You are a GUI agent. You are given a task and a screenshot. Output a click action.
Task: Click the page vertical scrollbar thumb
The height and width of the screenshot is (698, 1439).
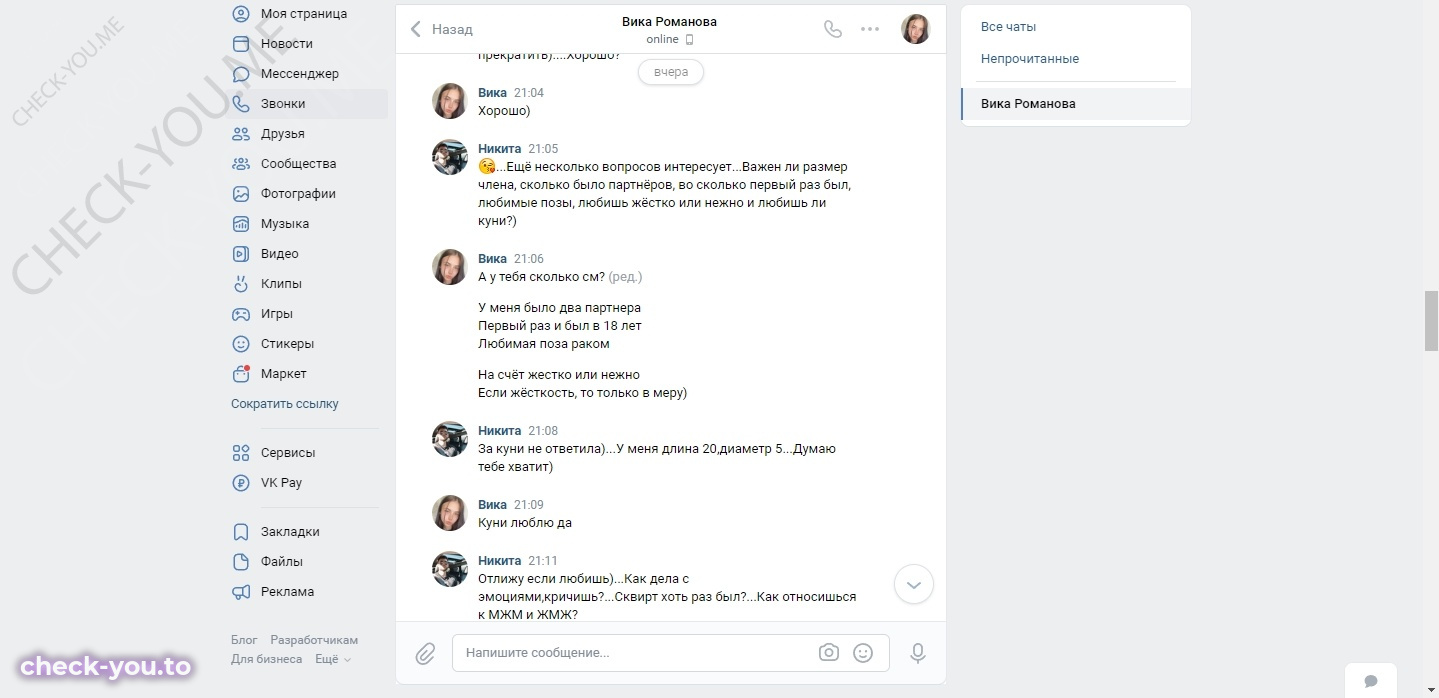point(1431,321)
